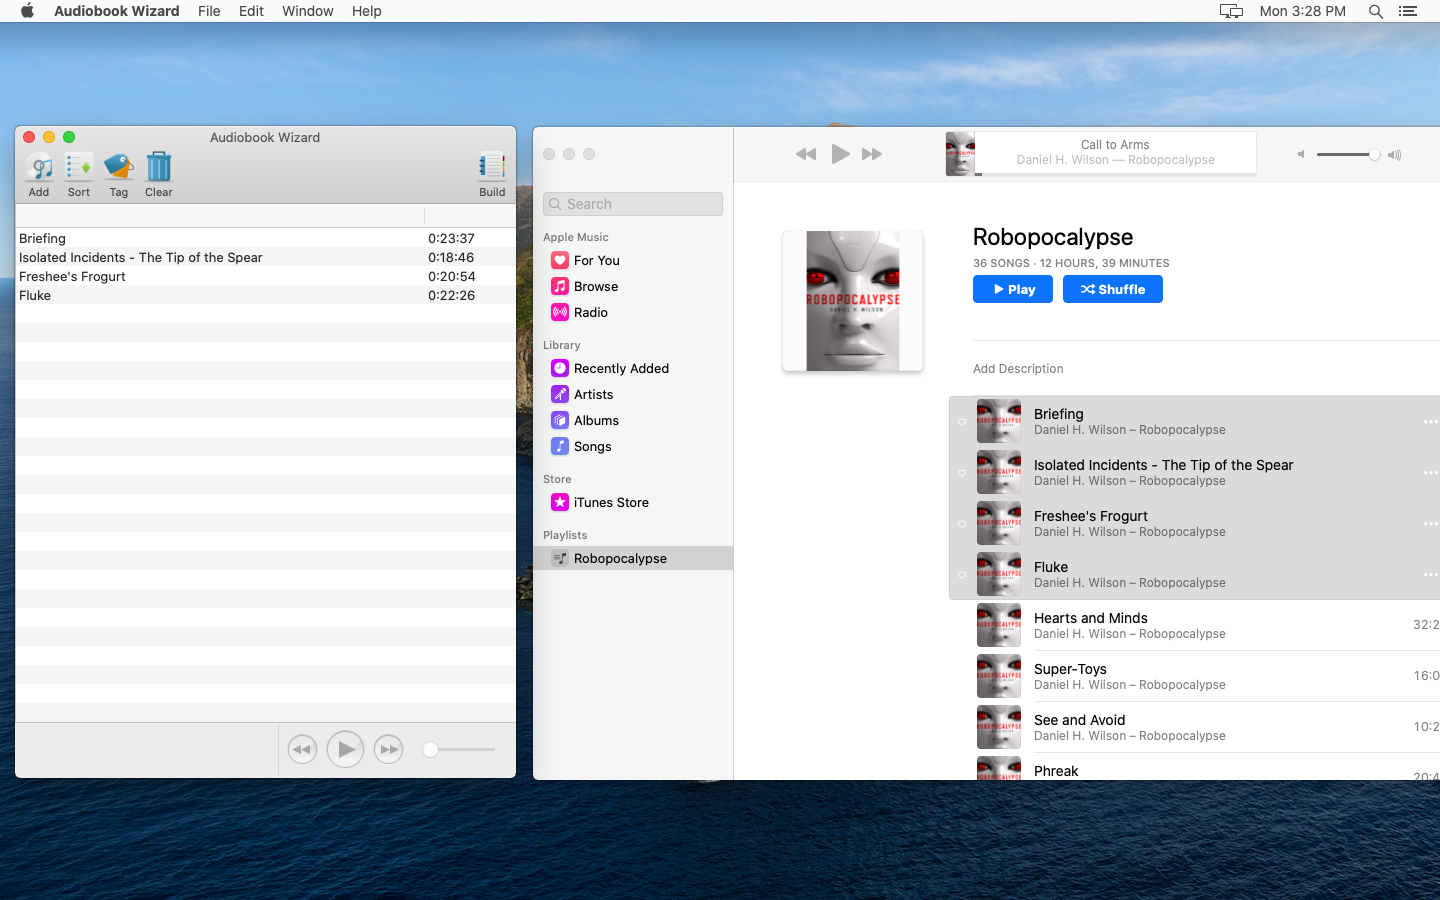Select the Robopocalypse playlist in sidebar
Image resolution: width=1440 pixels, height=900 pixels.
[x=633, y=558]
